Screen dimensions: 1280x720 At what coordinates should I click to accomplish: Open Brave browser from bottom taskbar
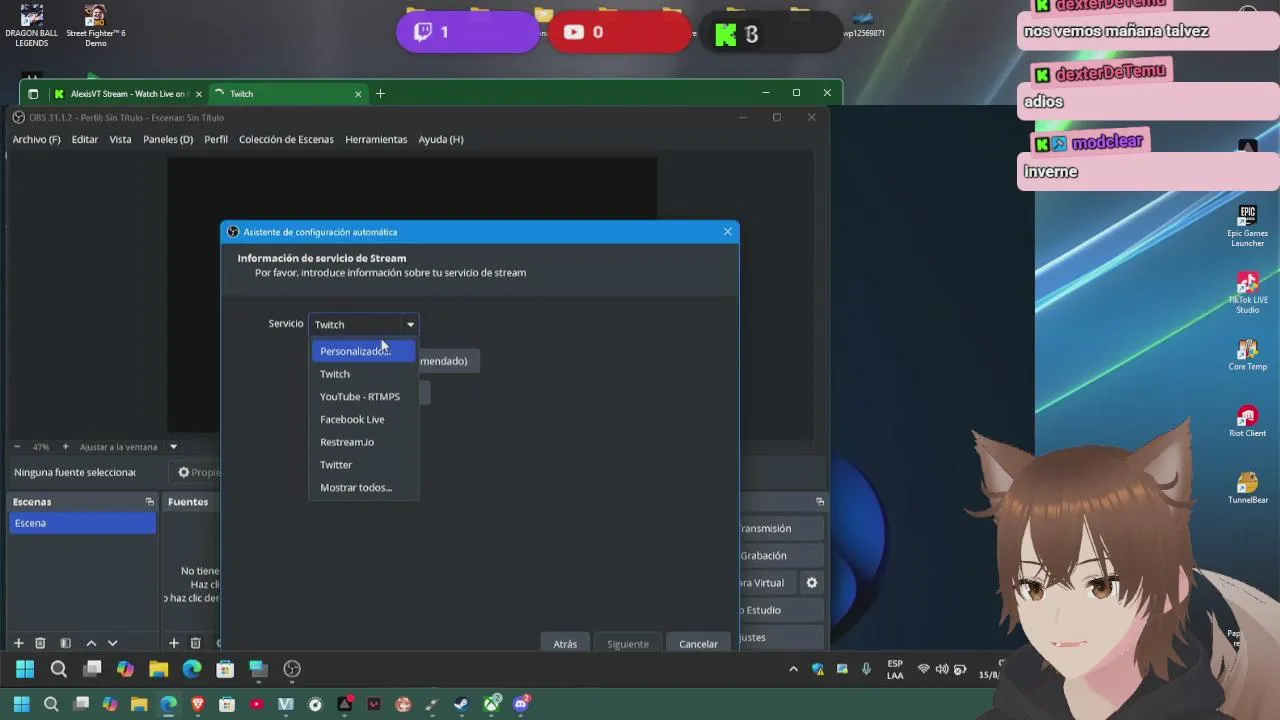[198, 704]
